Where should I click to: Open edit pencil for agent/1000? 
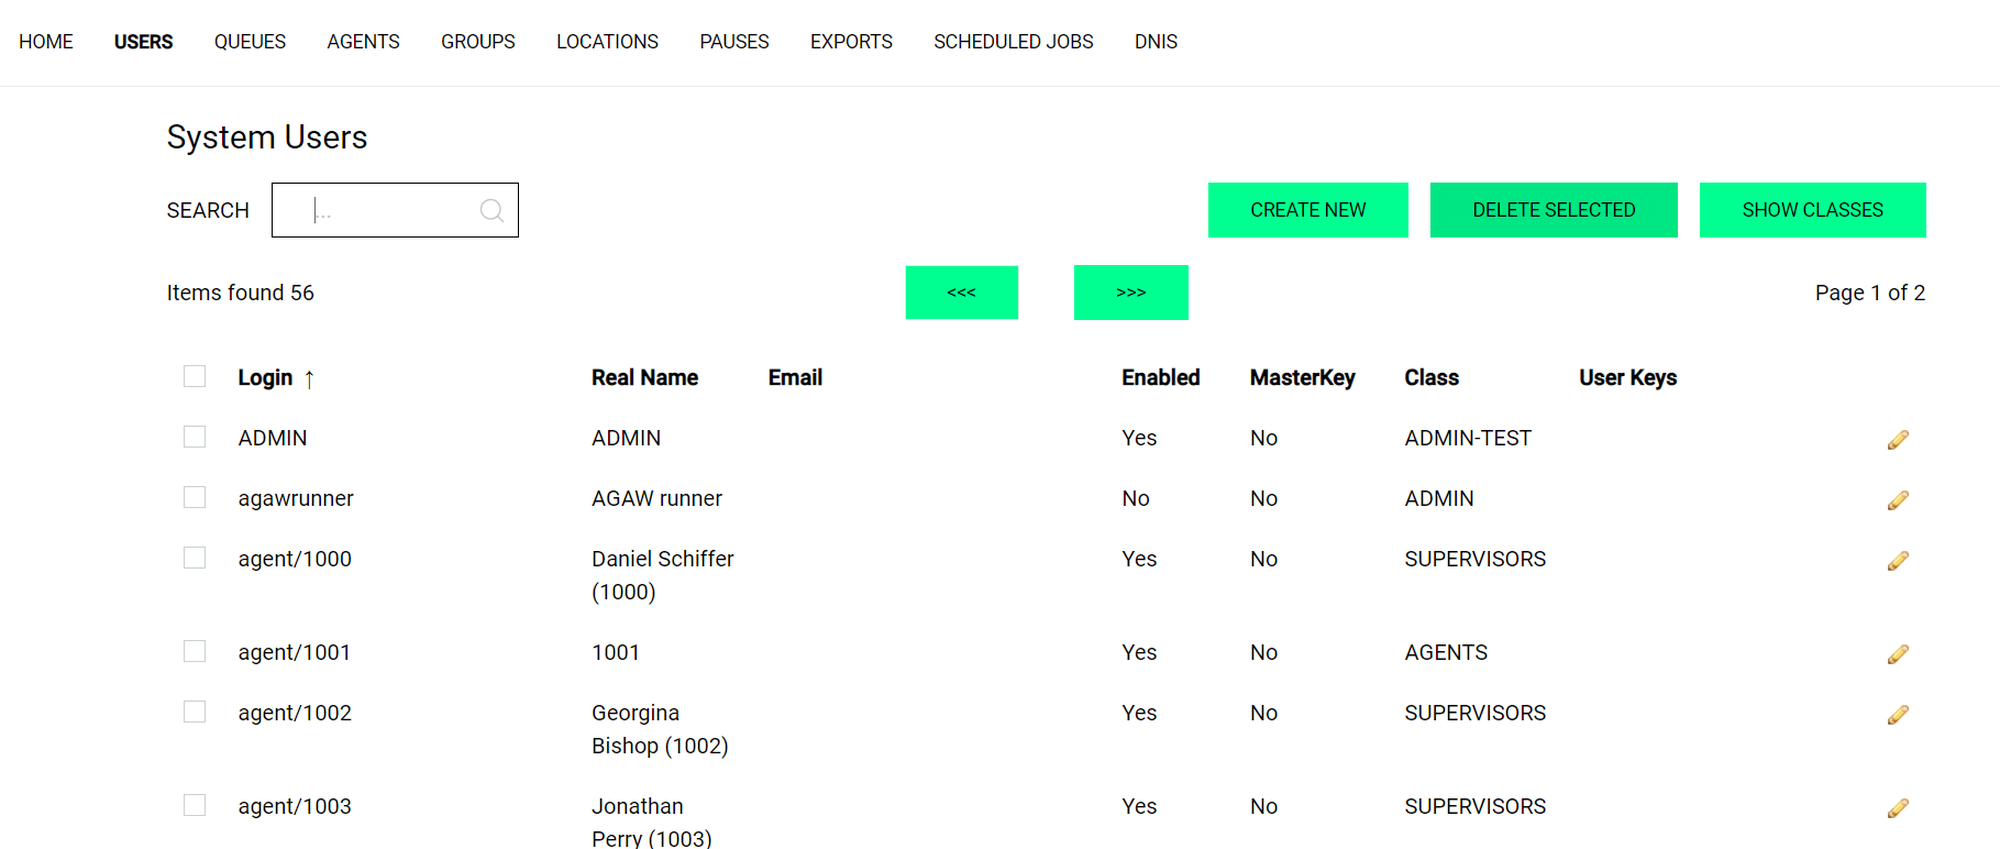click(1897, 561)
